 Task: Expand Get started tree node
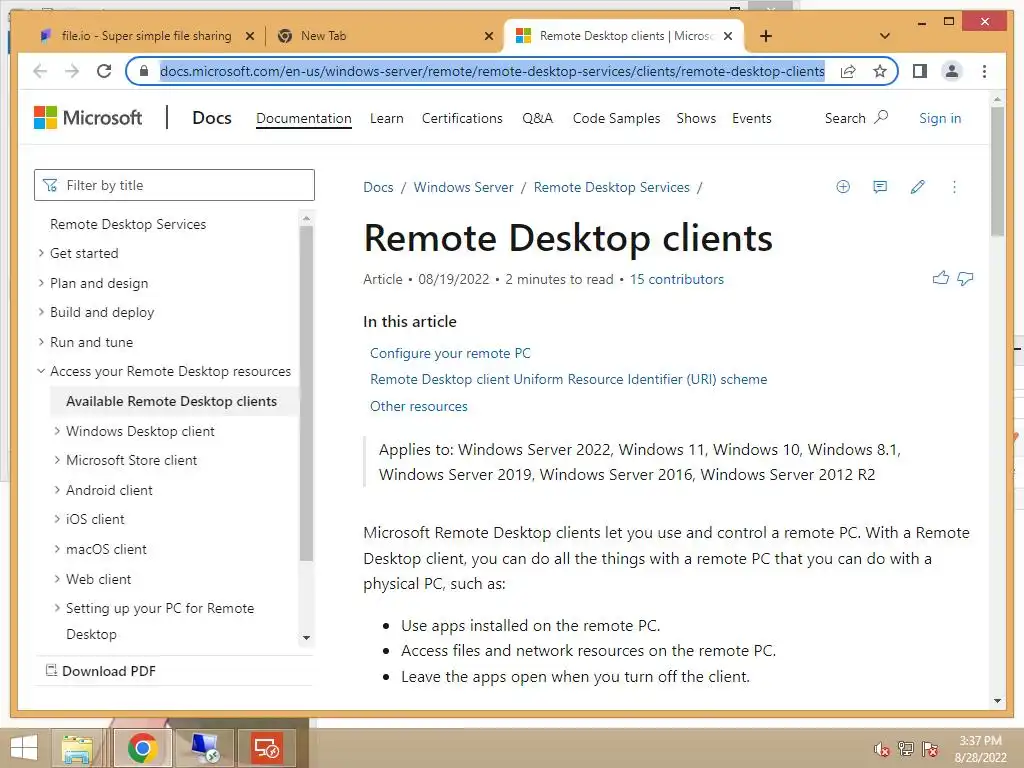(41, 253)
